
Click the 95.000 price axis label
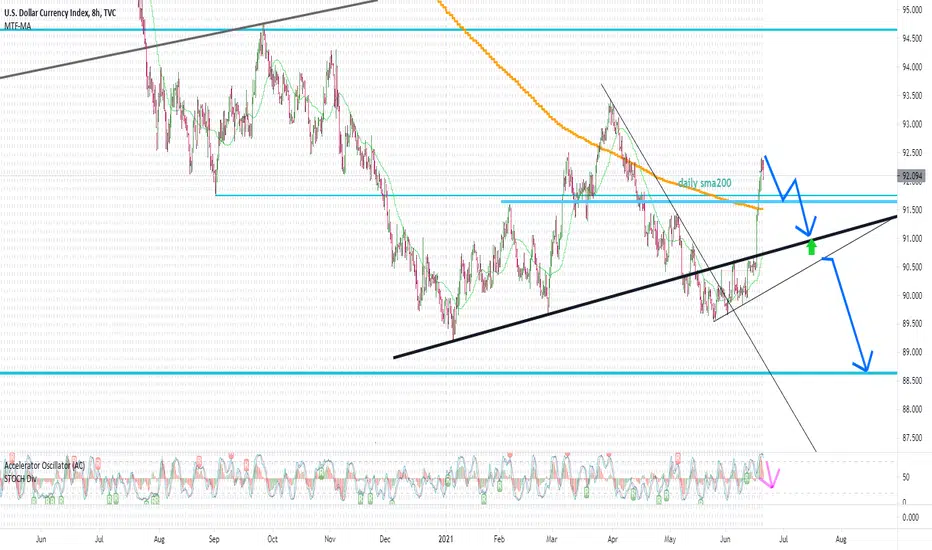click(x=912, y=10)
